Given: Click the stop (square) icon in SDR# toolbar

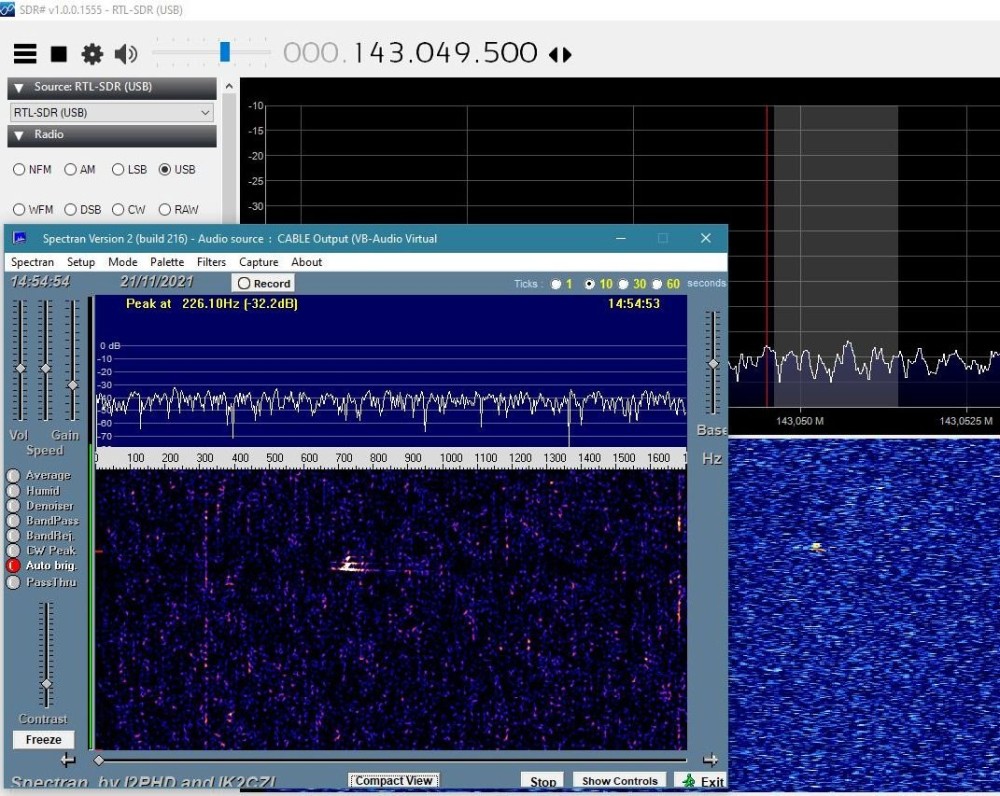Looking at the screenshot, I should (60, 55).
